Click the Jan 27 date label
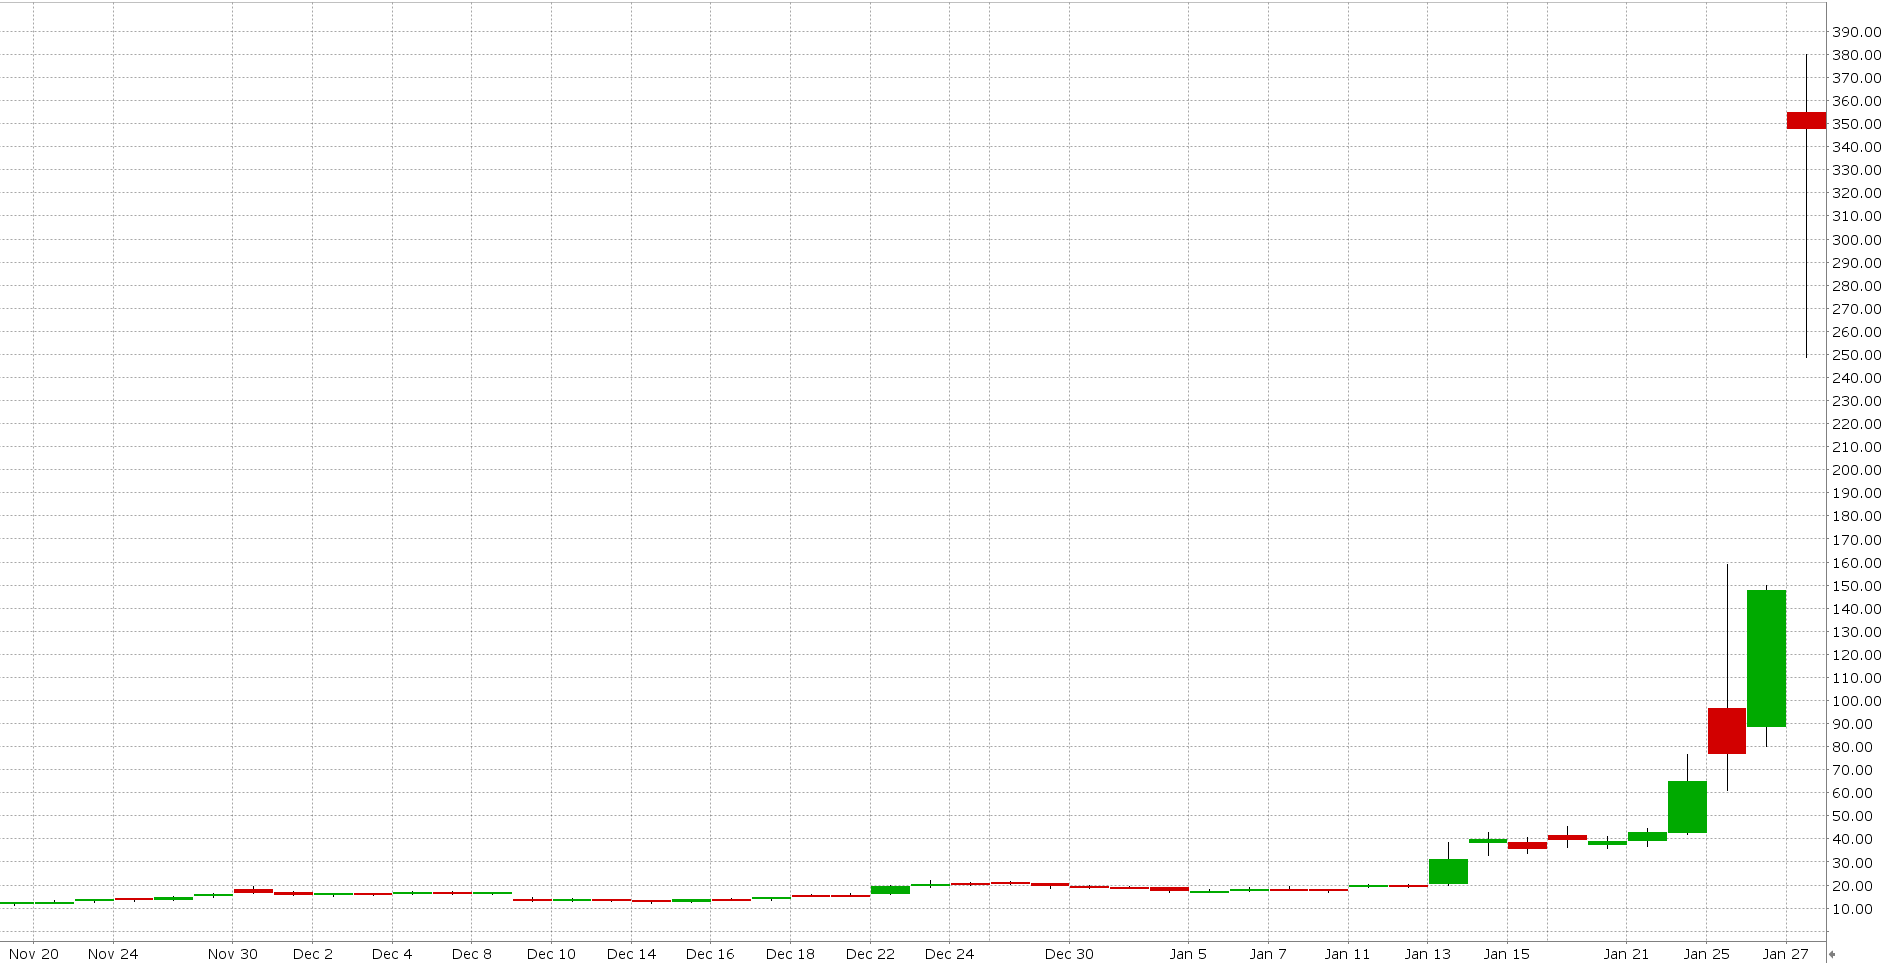Viewport: 1885px width, 966px height. tap(1786, 954)
